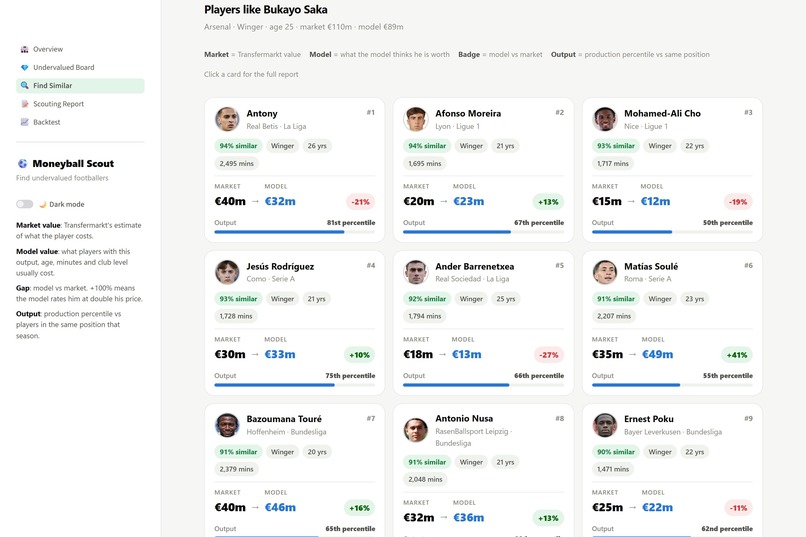Open the Undervalued Board page

[80, 67]
